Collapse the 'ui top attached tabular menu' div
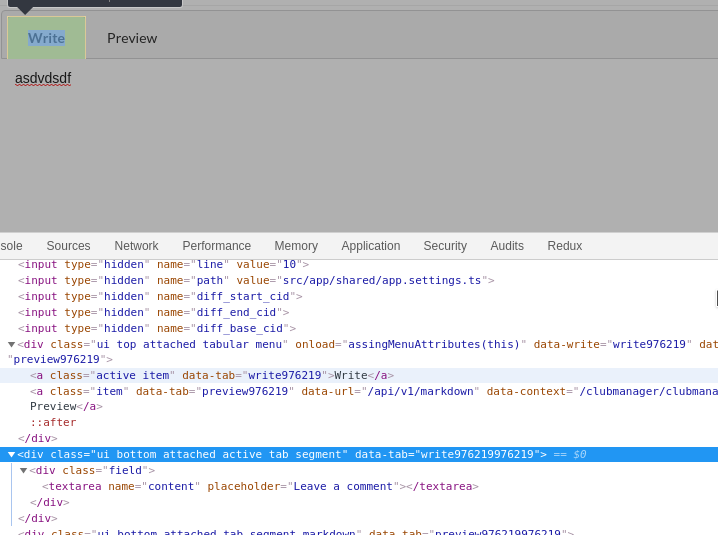718x535 pixels. pyautogui.click(x=12, y=344)
